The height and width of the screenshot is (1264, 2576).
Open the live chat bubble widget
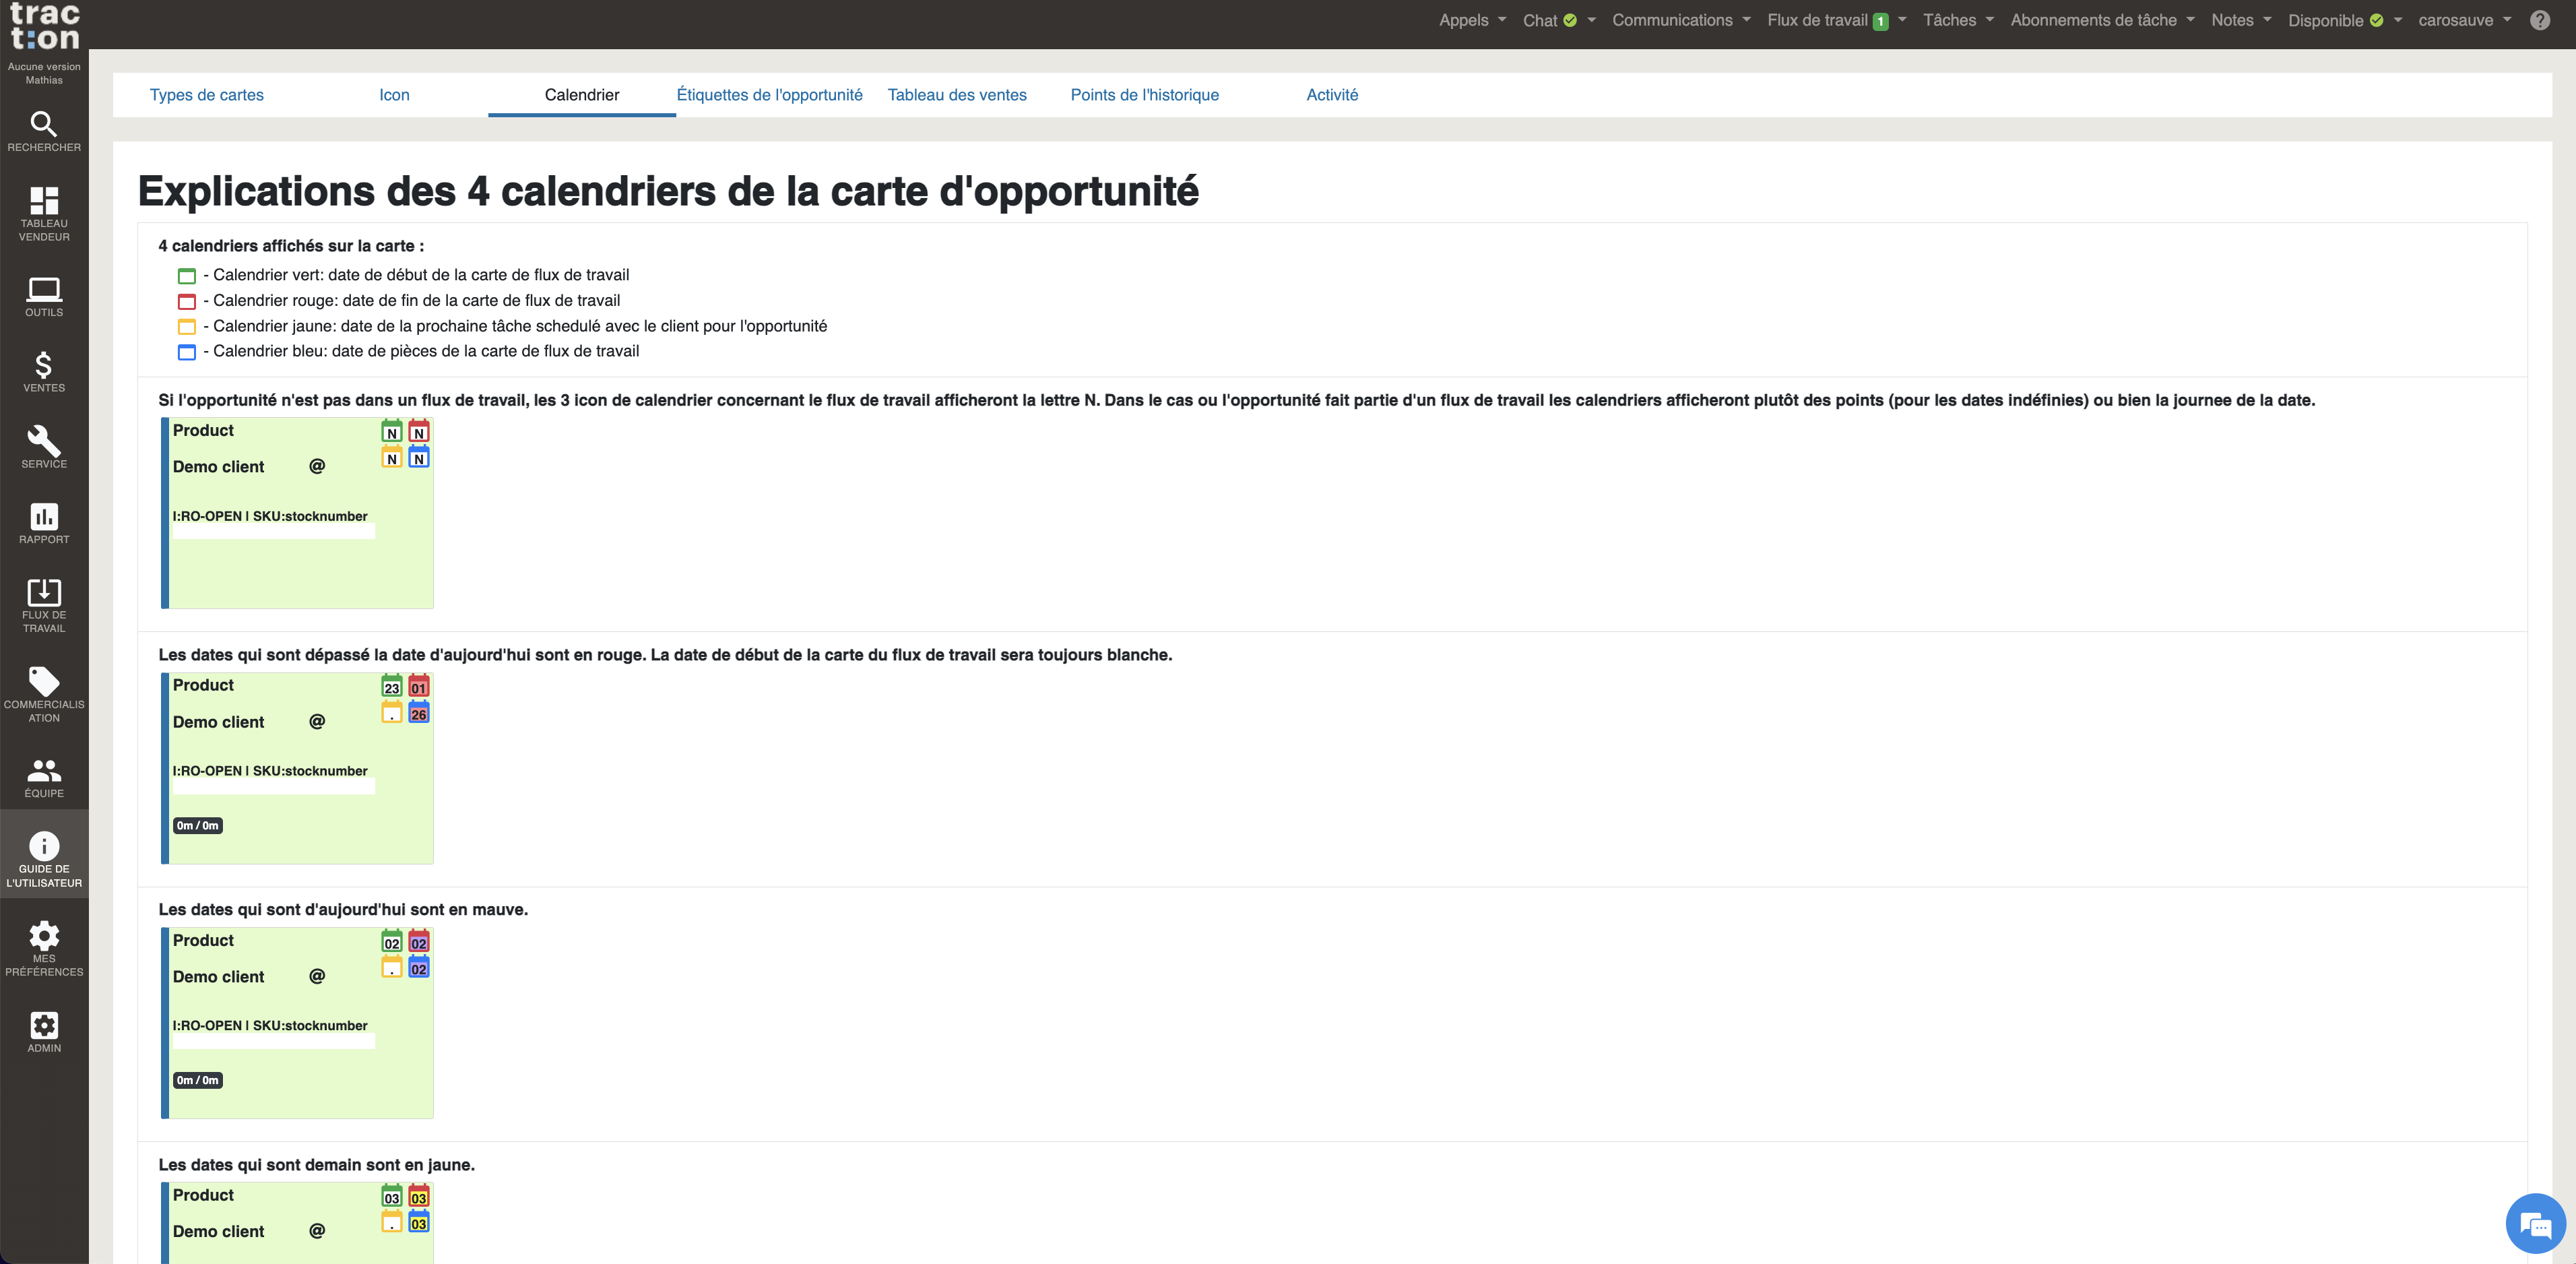(2535, 1223)
